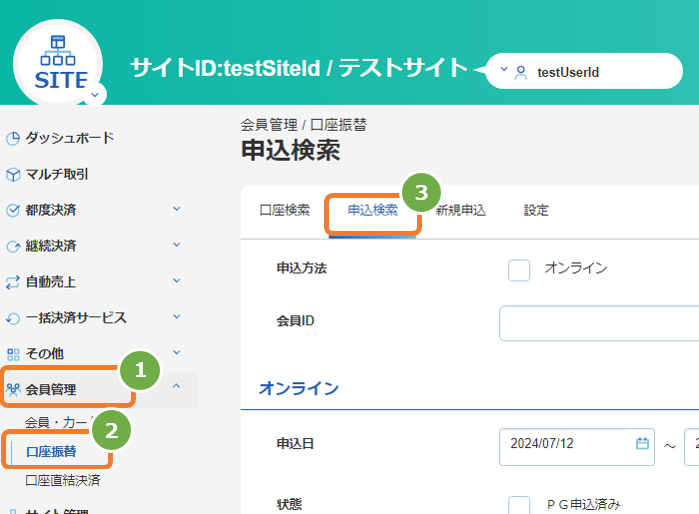The height and width of the screenshot is (514, 699).
Task: Expand the 継続決済 chevron
Action: pyautogui.click(x=177, y=245)
